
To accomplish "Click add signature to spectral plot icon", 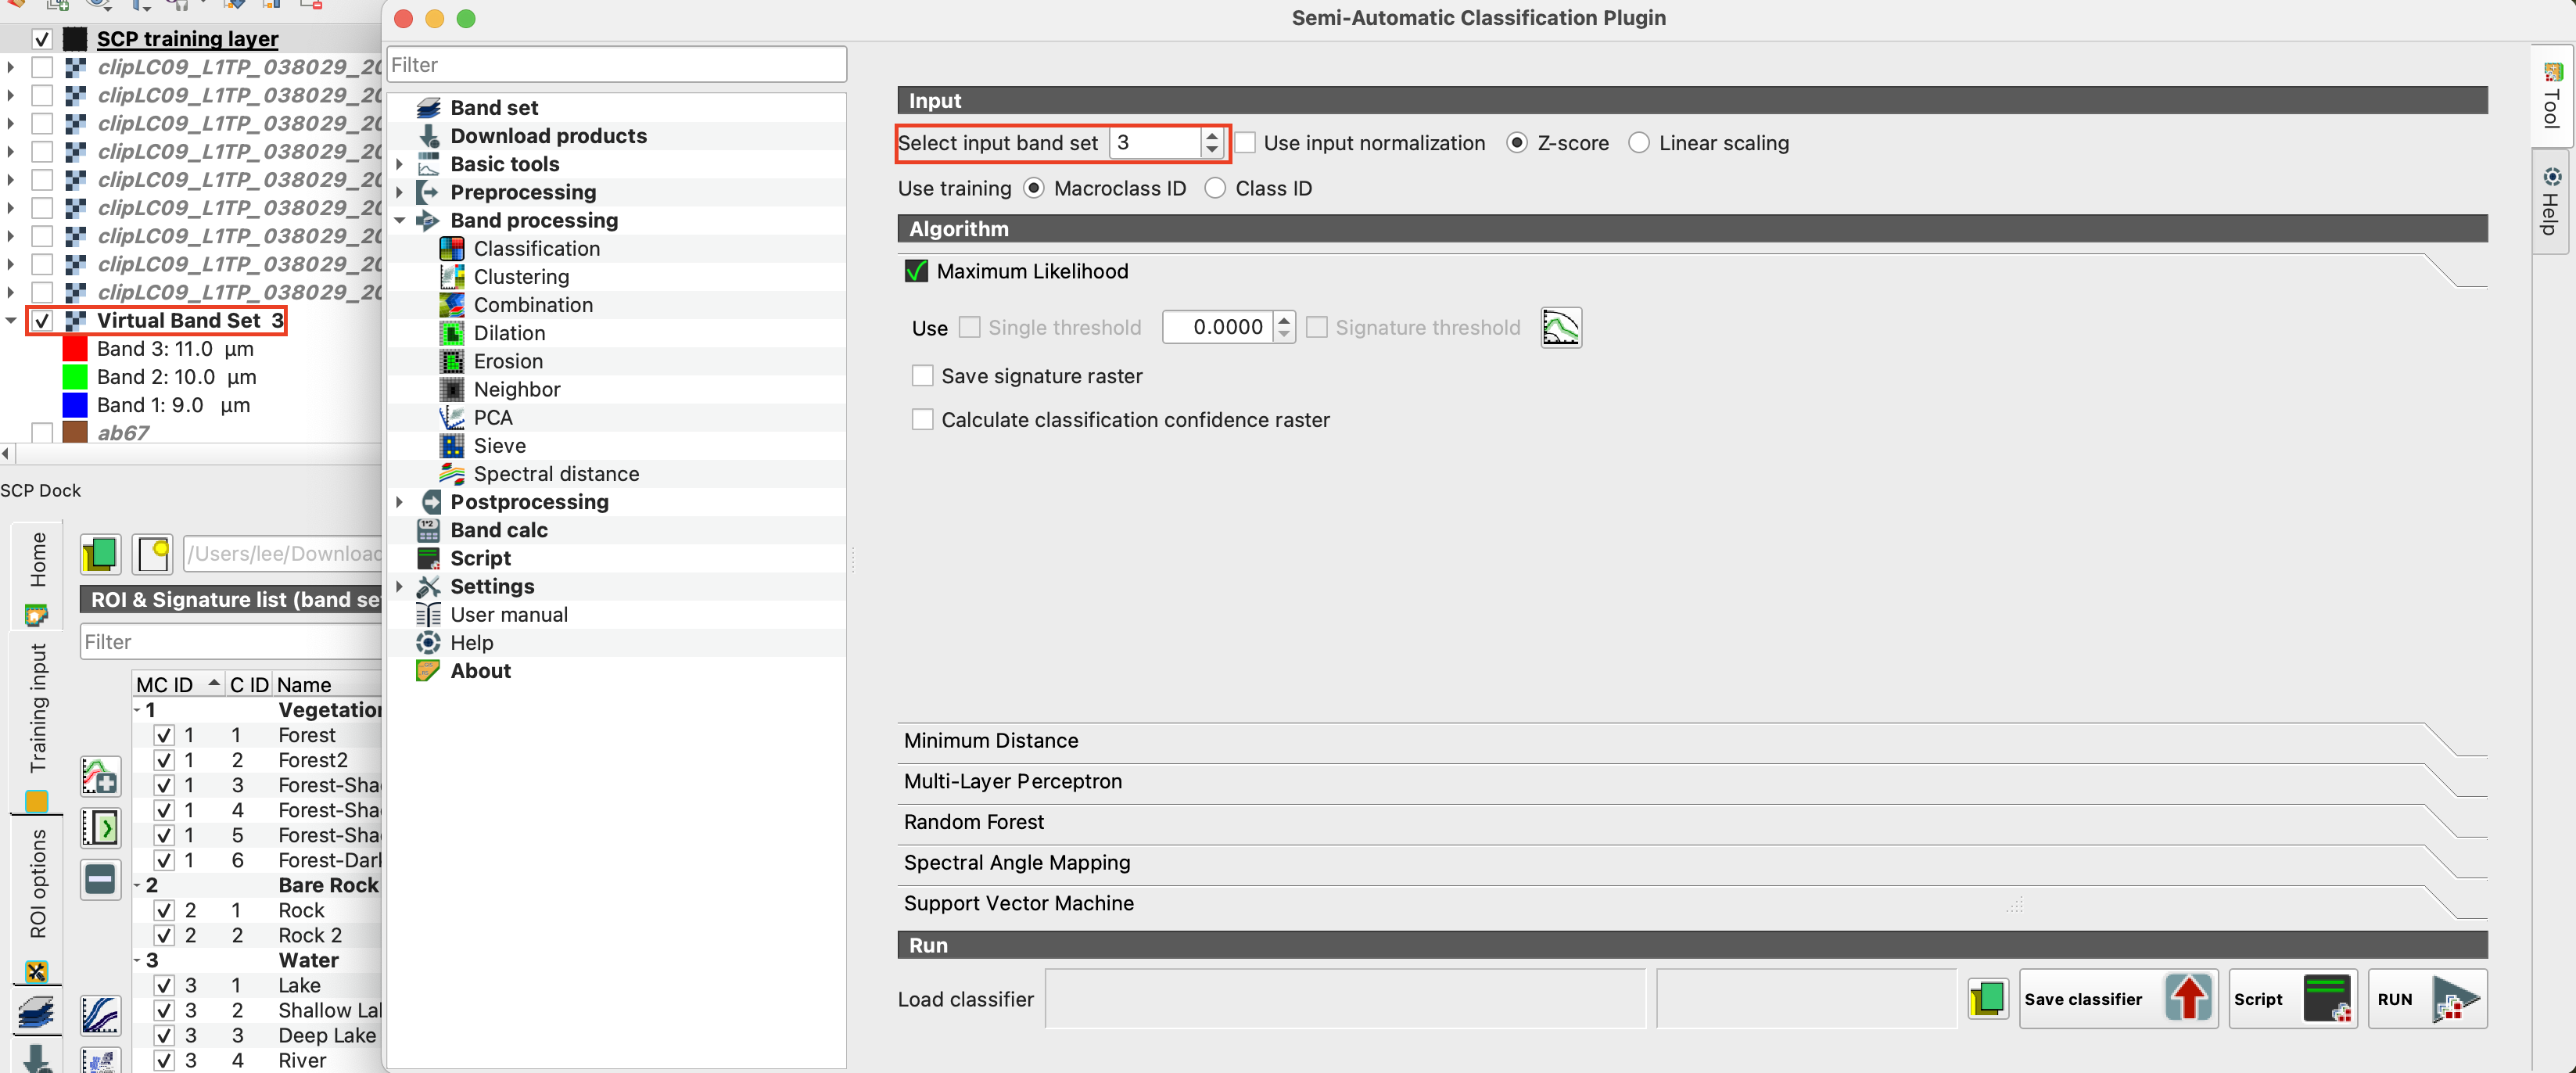I will coord(101,776).
